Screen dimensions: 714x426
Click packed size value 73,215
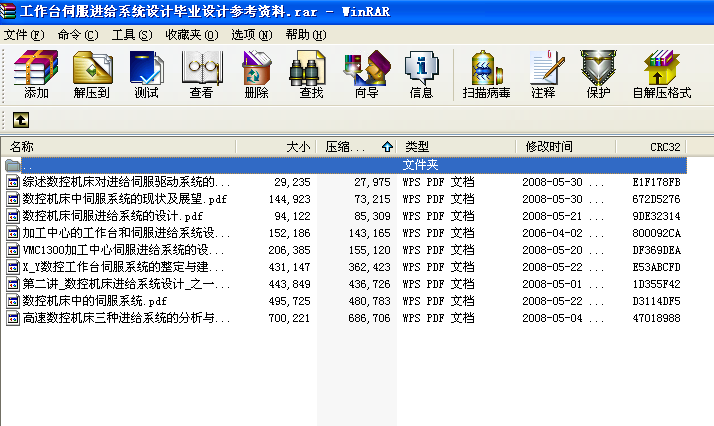coord(372,199)
